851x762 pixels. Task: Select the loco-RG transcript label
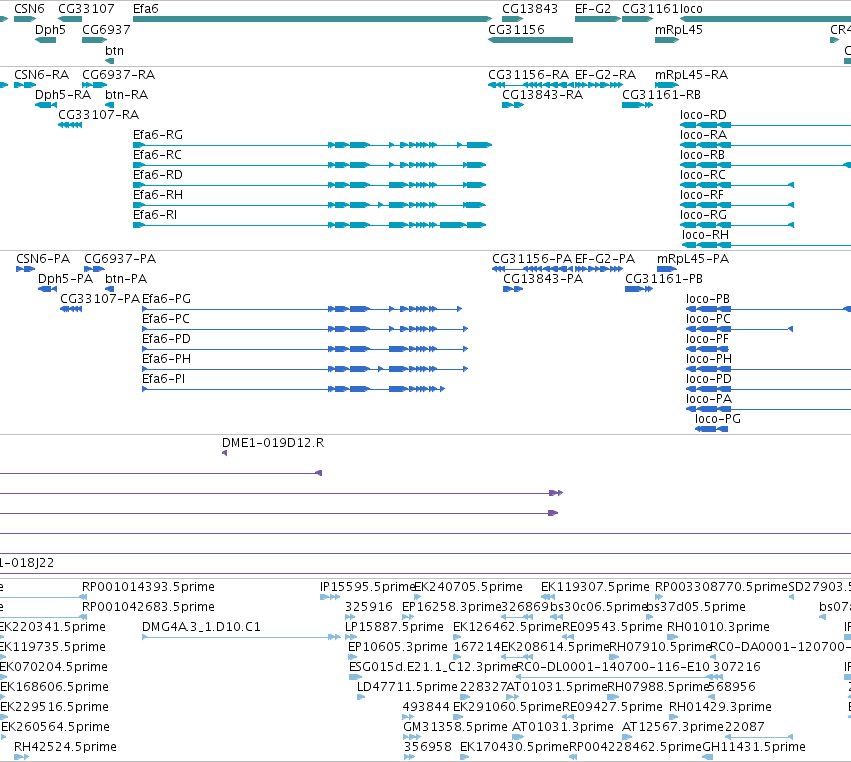pos(703,215)
